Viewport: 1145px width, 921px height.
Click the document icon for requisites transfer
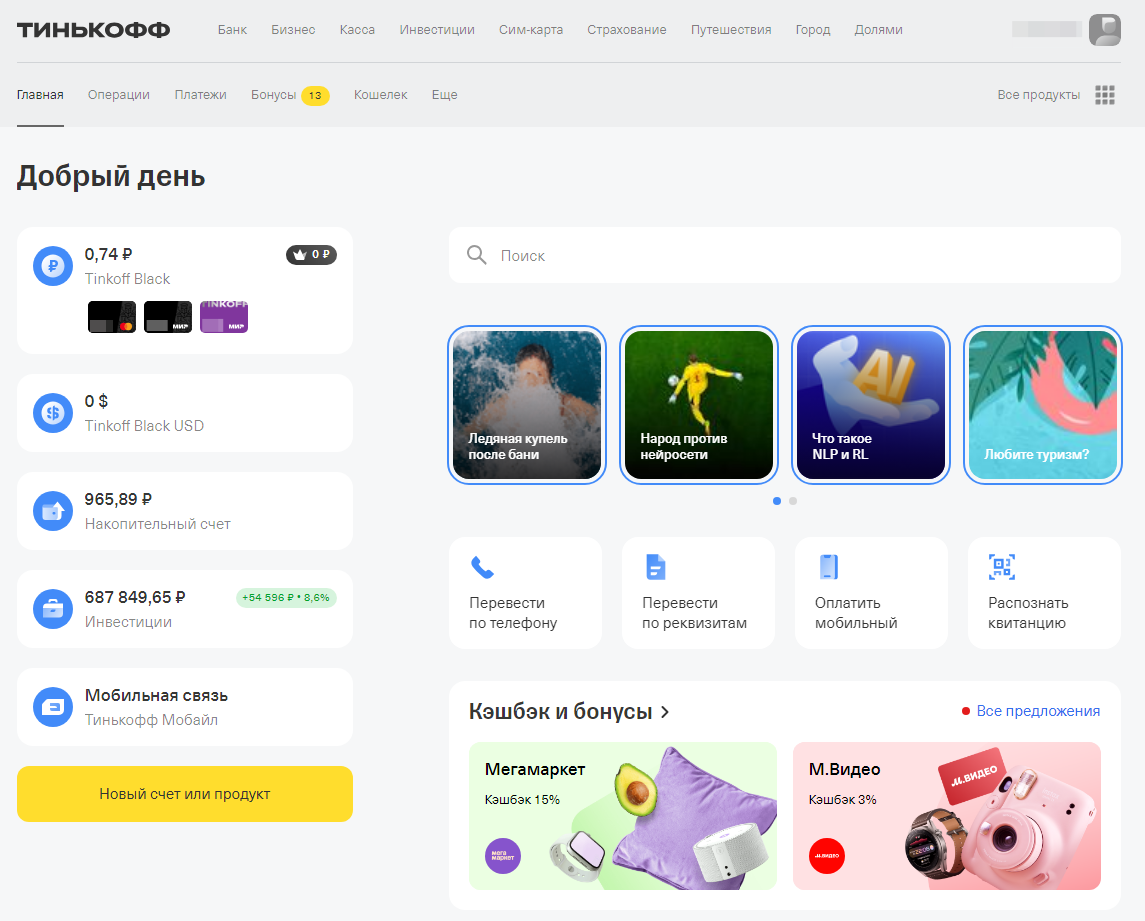[x=656, y=567]
